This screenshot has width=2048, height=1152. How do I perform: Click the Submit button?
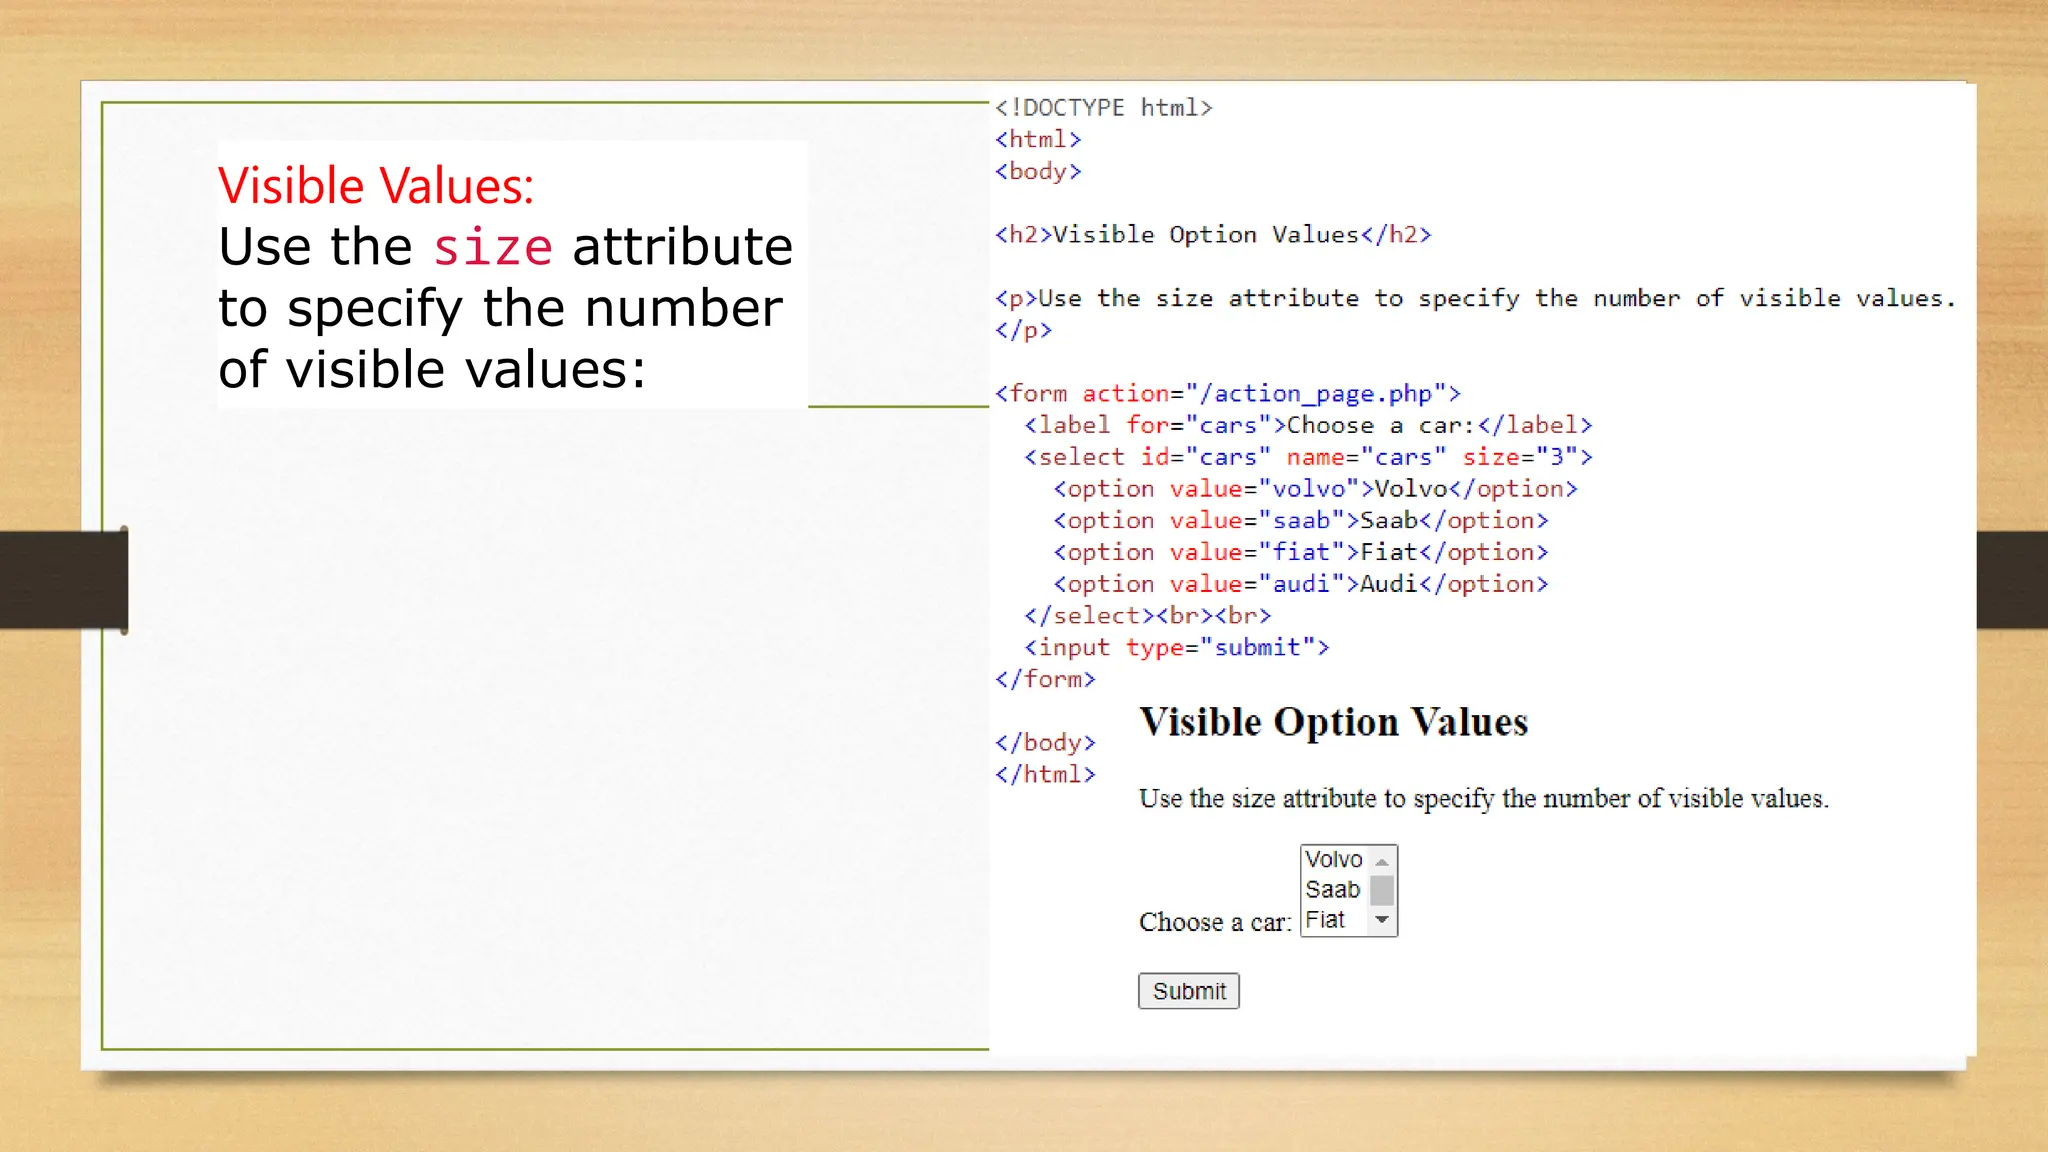tap(1188, 991)
